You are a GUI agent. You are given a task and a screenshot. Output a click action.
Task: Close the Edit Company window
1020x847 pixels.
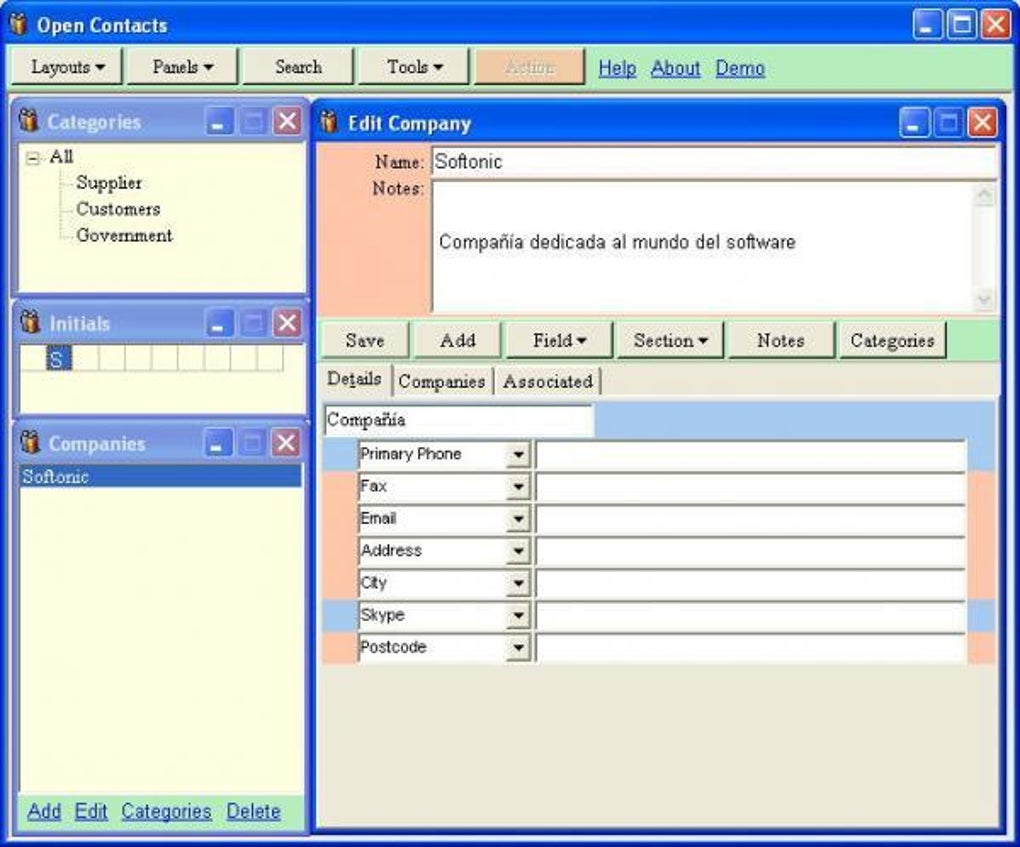pos(982,123)
